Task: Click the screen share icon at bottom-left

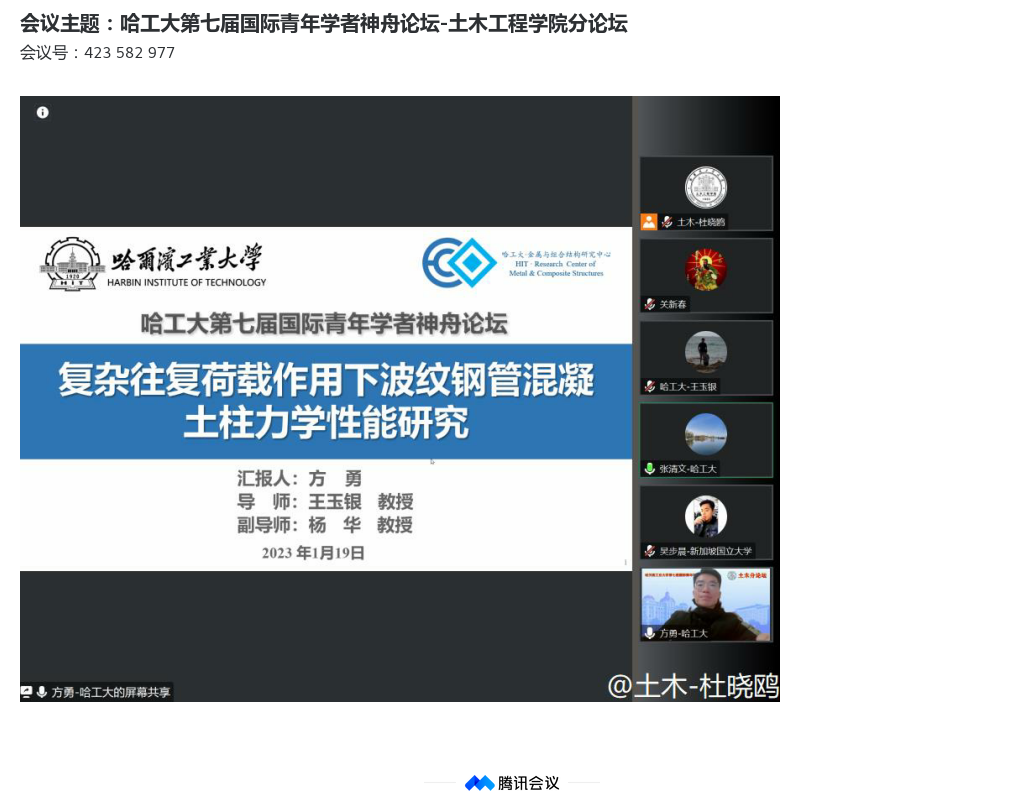Action: click(x=27, y=692)
